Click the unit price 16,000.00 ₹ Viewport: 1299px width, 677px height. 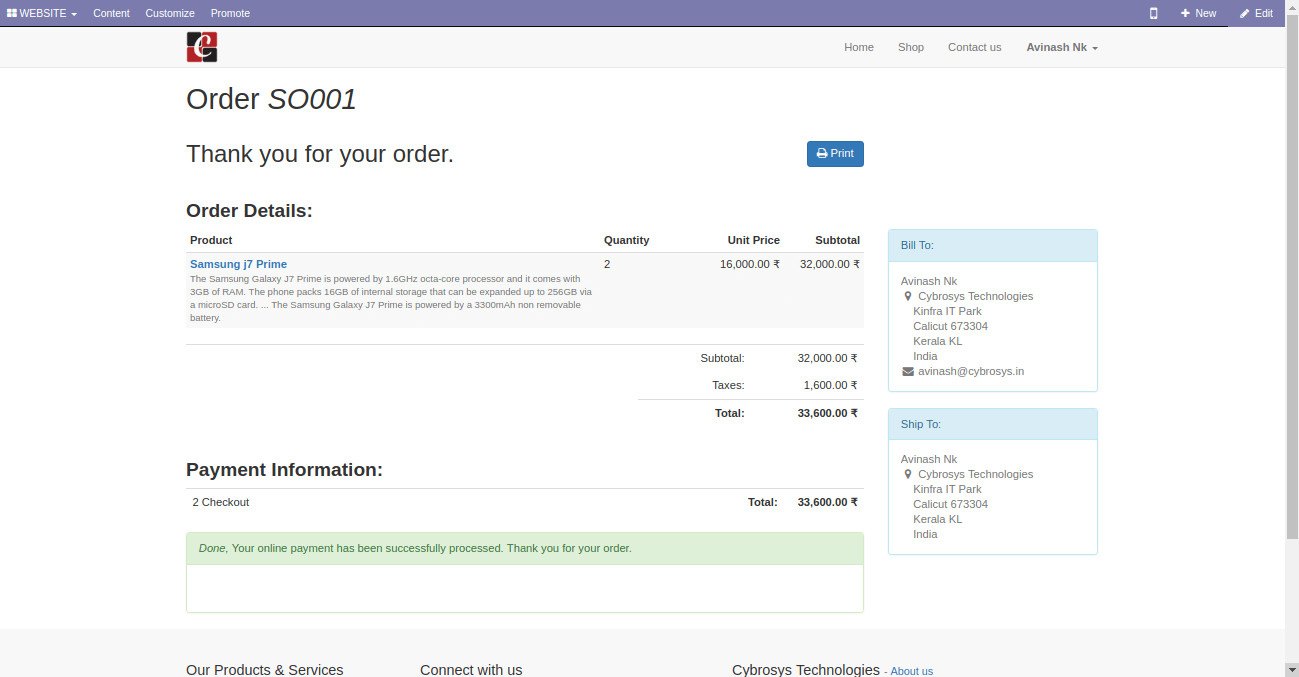[x=750, y=264]
